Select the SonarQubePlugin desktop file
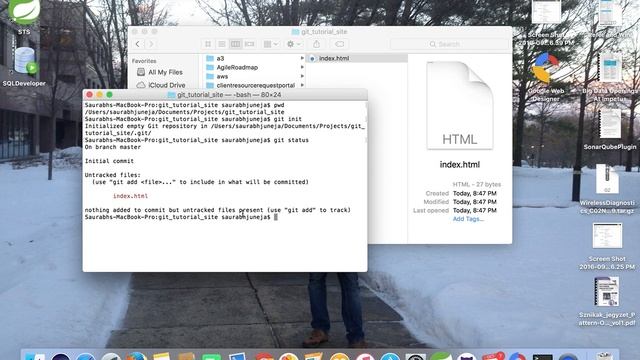640x360 pixels. 610,129
